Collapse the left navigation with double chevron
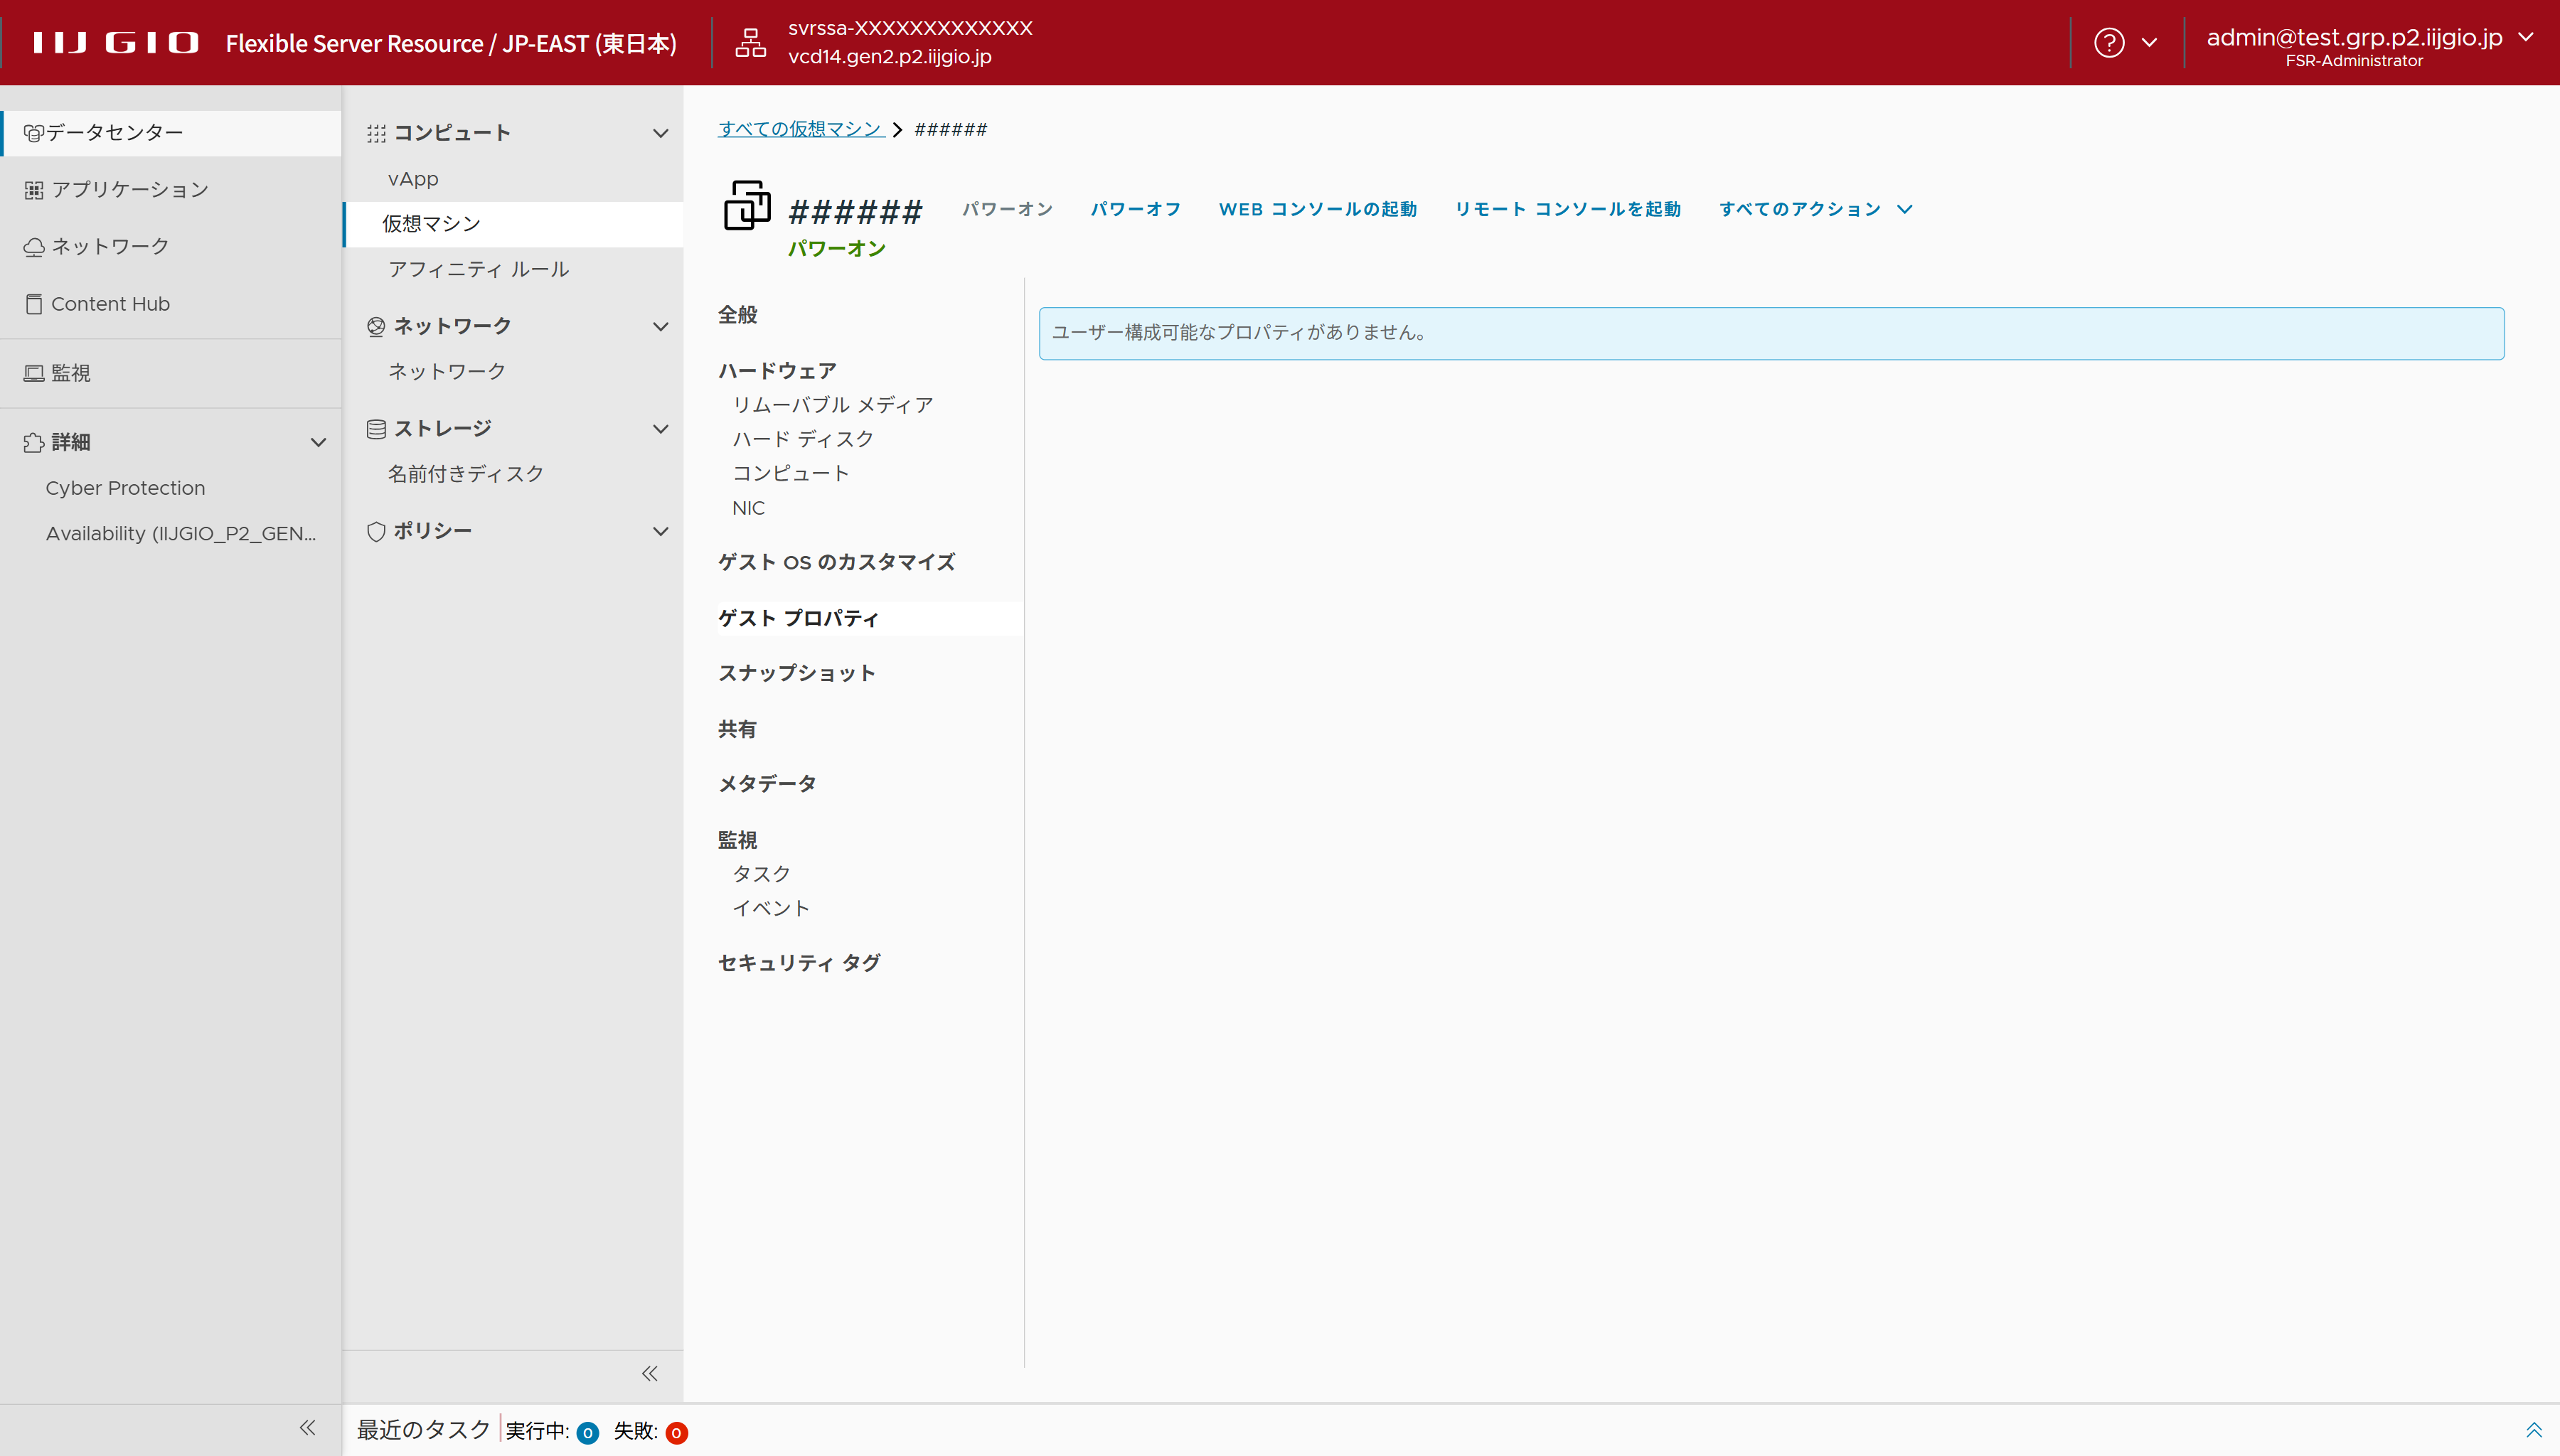The image size is (2560, 1456). point(307,1428)
